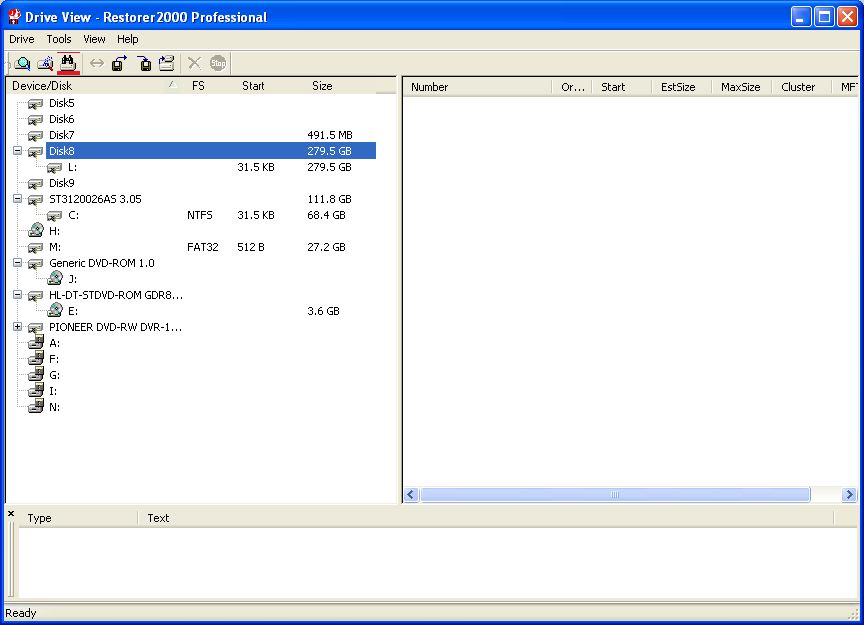Click the floppy icon with arrow pointing in
The image size is (864, 625).
[144, 63]
